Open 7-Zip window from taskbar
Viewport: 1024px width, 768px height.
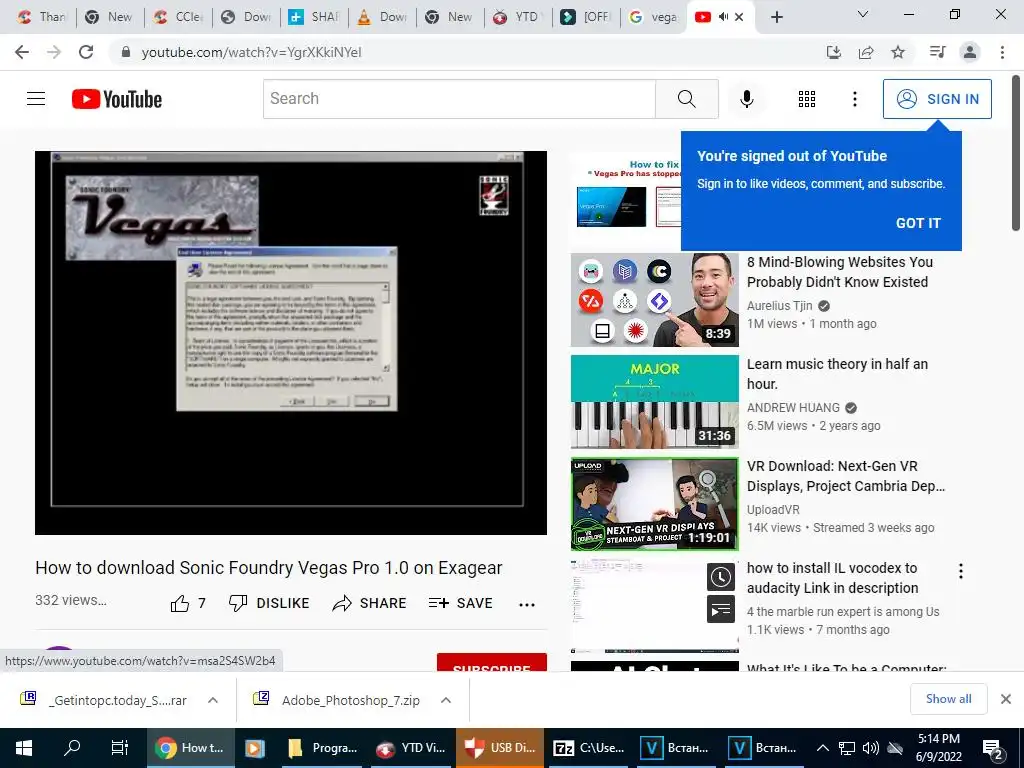click(x=588, y=748)
